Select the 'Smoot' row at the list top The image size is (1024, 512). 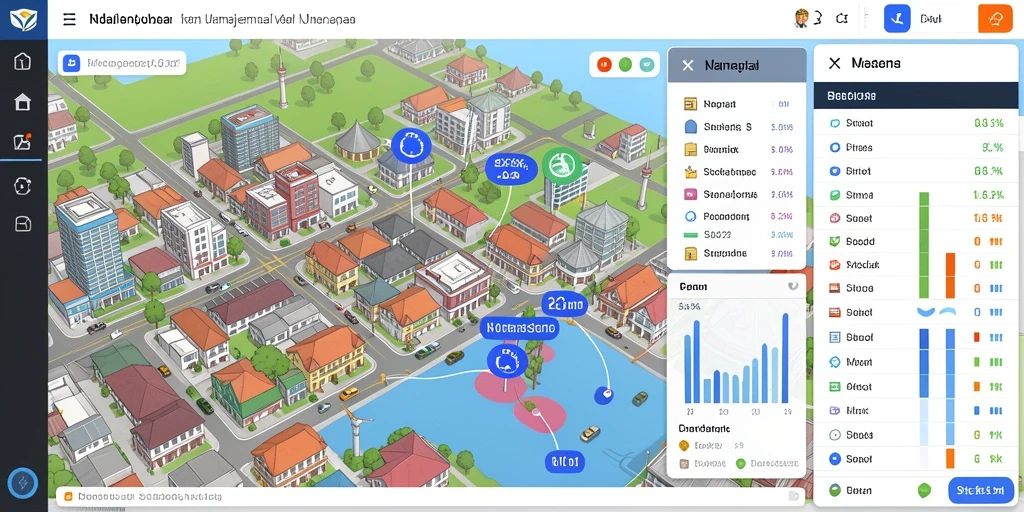[x=916, y=123]
